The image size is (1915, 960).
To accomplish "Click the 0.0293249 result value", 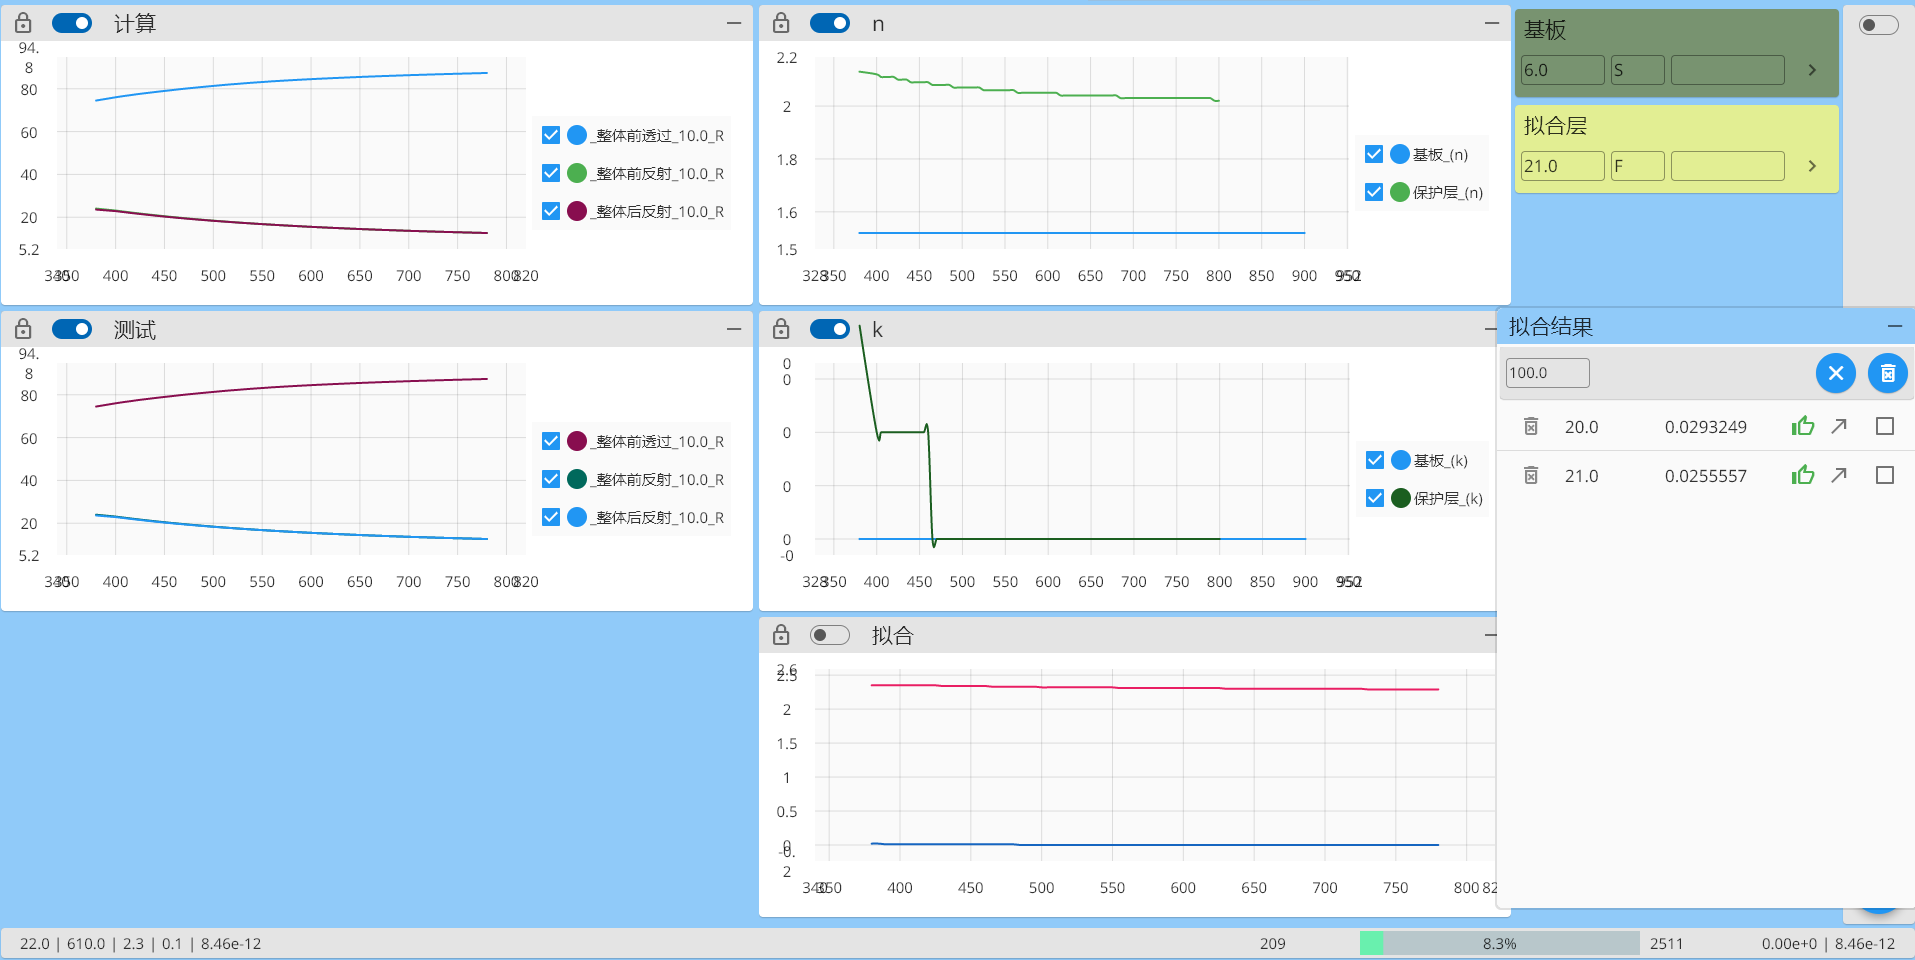I will [x=1705, y=427].
